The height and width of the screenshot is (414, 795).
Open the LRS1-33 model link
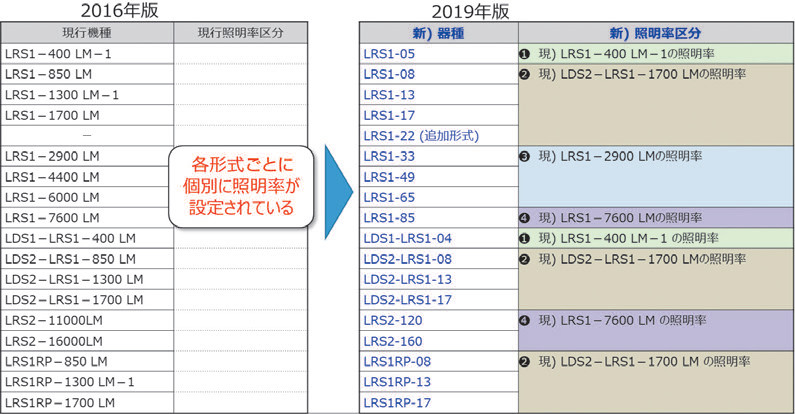pyautogui.click(x=389, y=156)
